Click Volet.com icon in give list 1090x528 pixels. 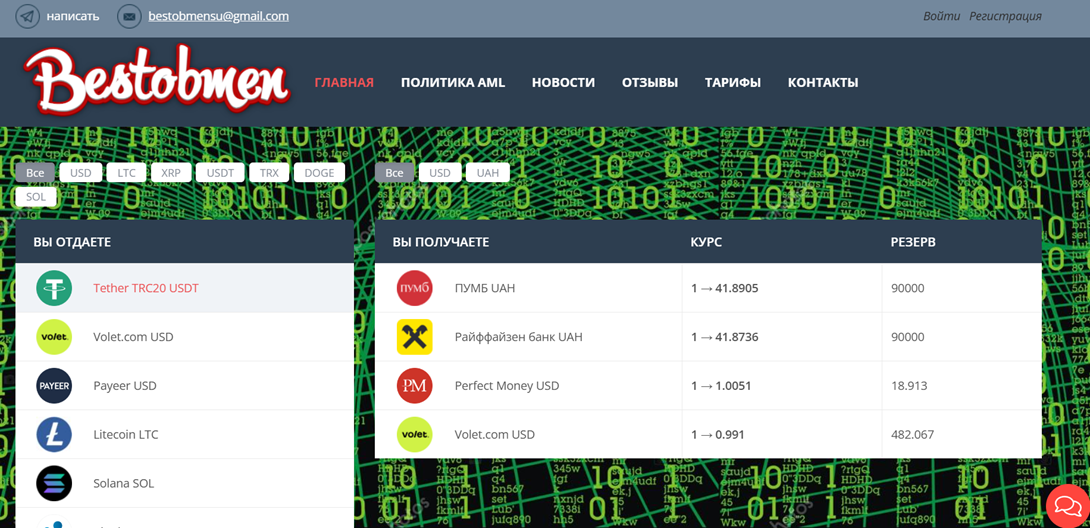point(54,337)
